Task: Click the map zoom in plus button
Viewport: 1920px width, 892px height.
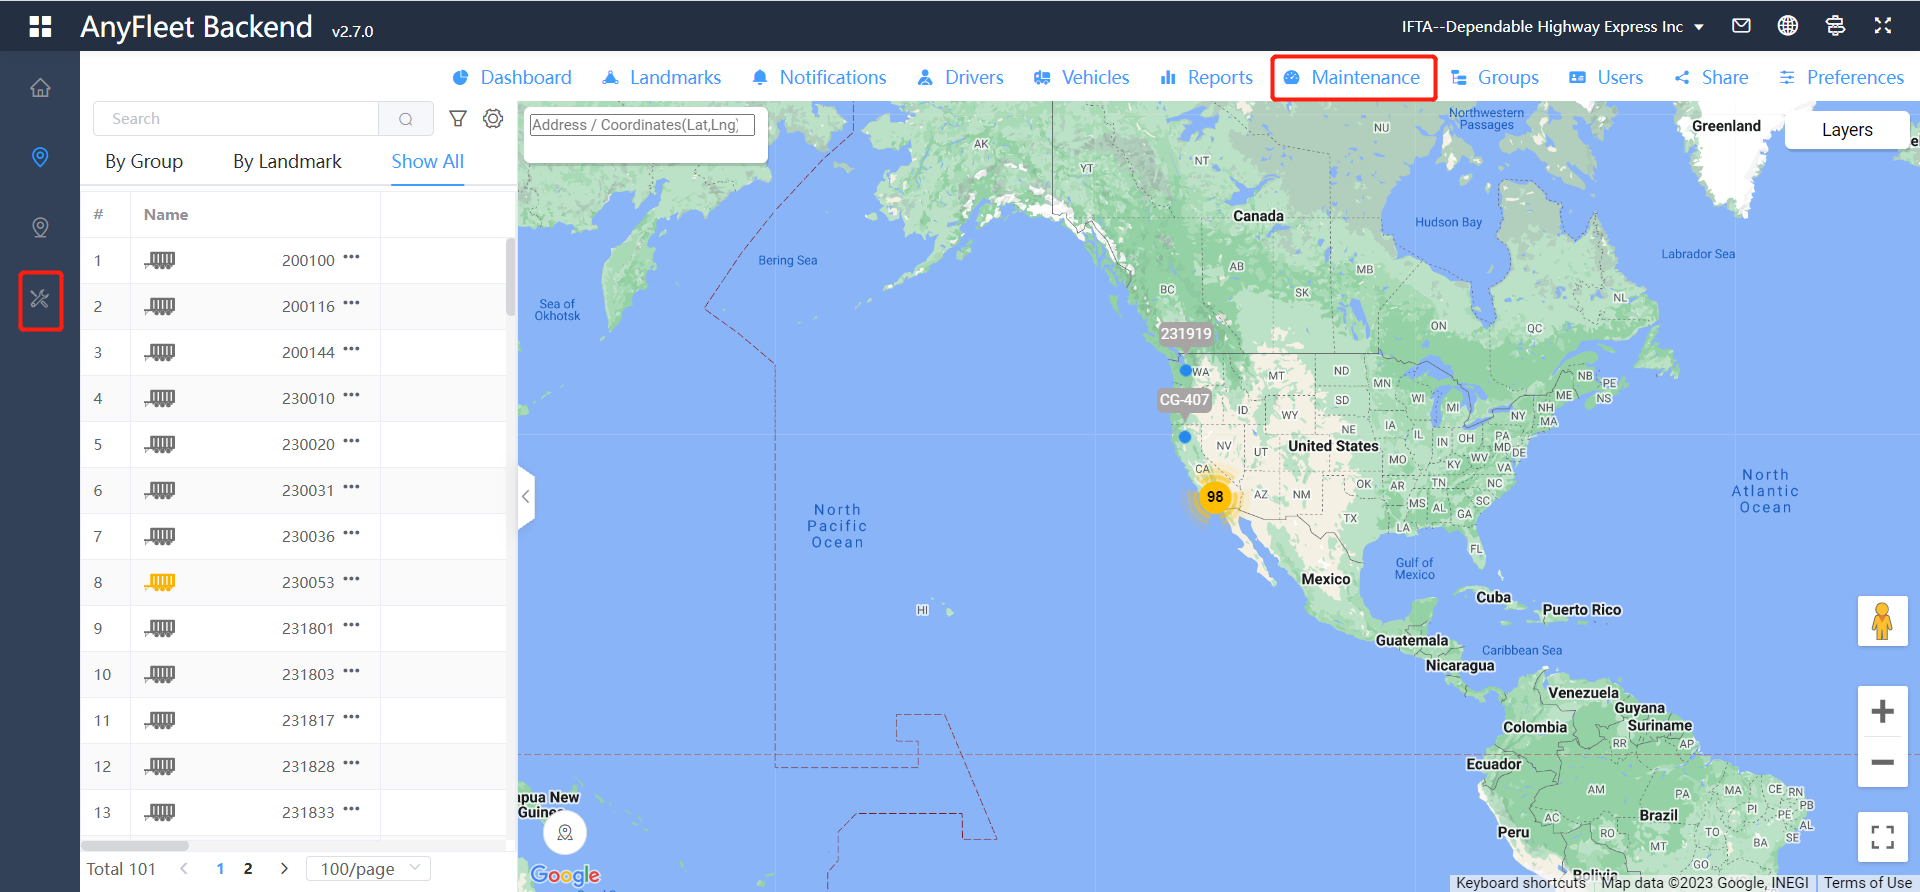Action: (1882, 711)
